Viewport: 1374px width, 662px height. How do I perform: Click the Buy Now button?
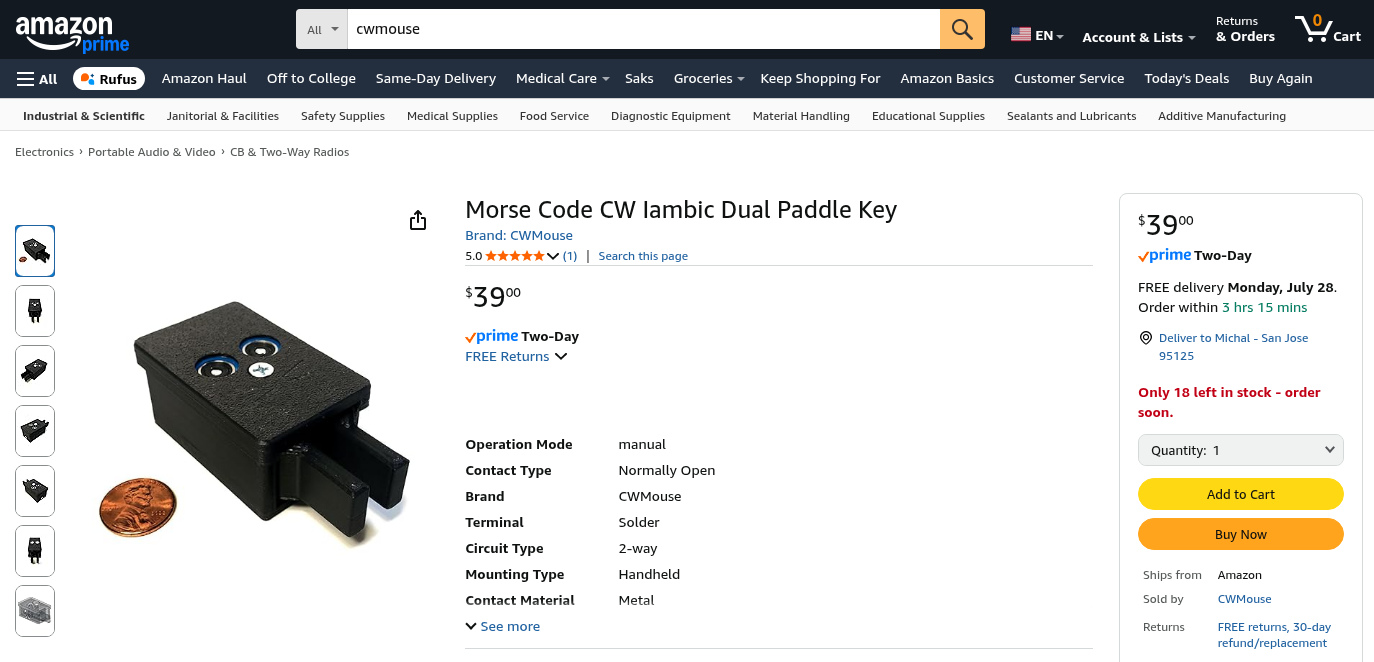coord(1241,534)
